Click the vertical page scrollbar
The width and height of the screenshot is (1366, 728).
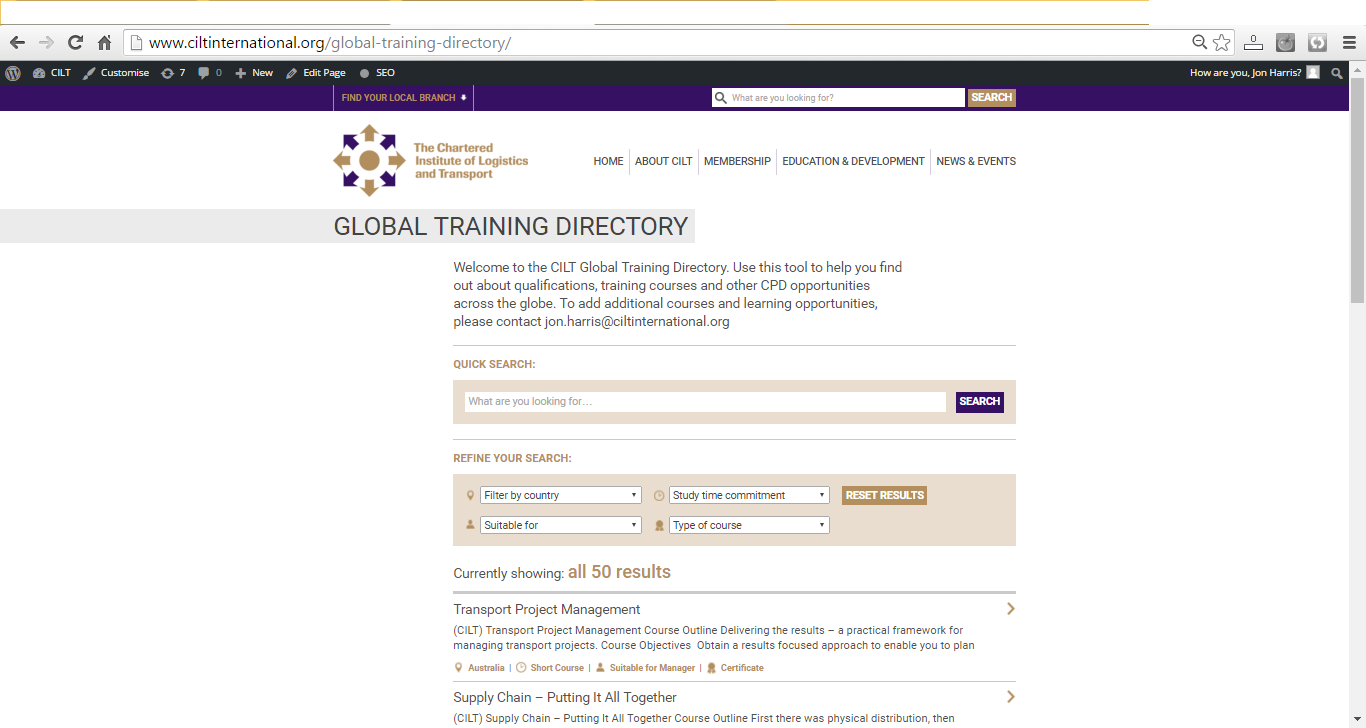[x=1357, y=190]
